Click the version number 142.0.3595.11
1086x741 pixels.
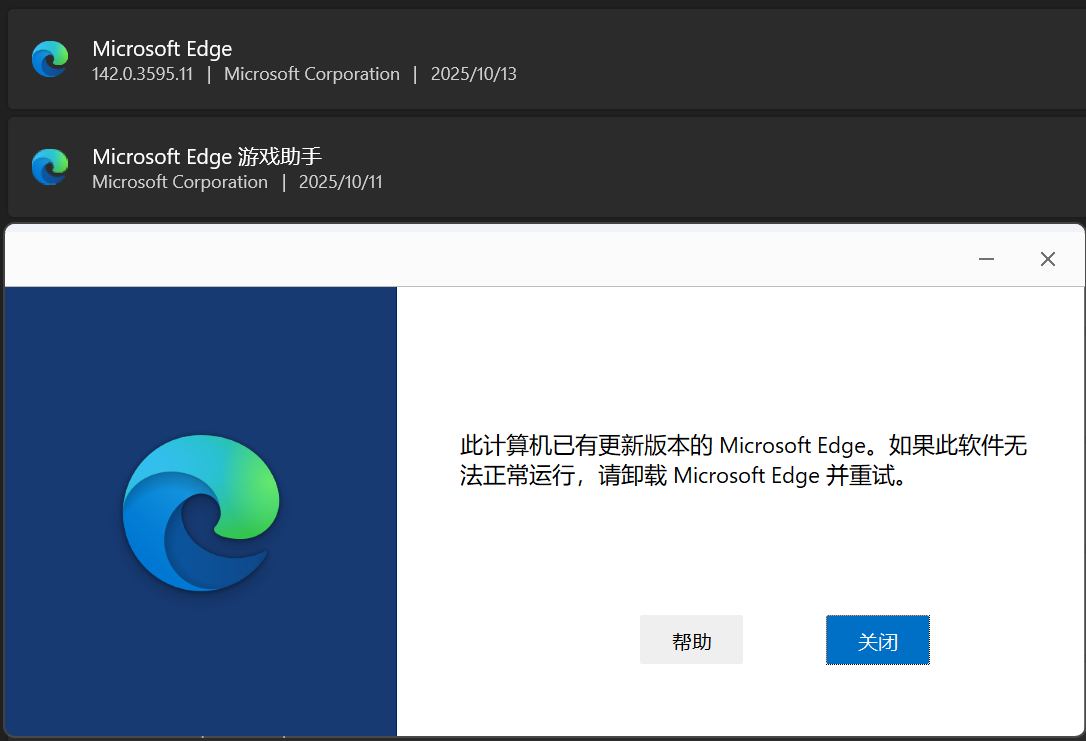[x=142, y=74]
